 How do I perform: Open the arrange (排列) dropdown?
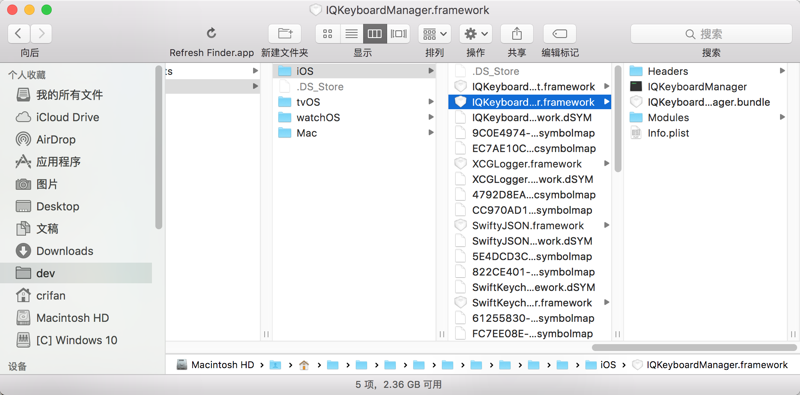435,34
